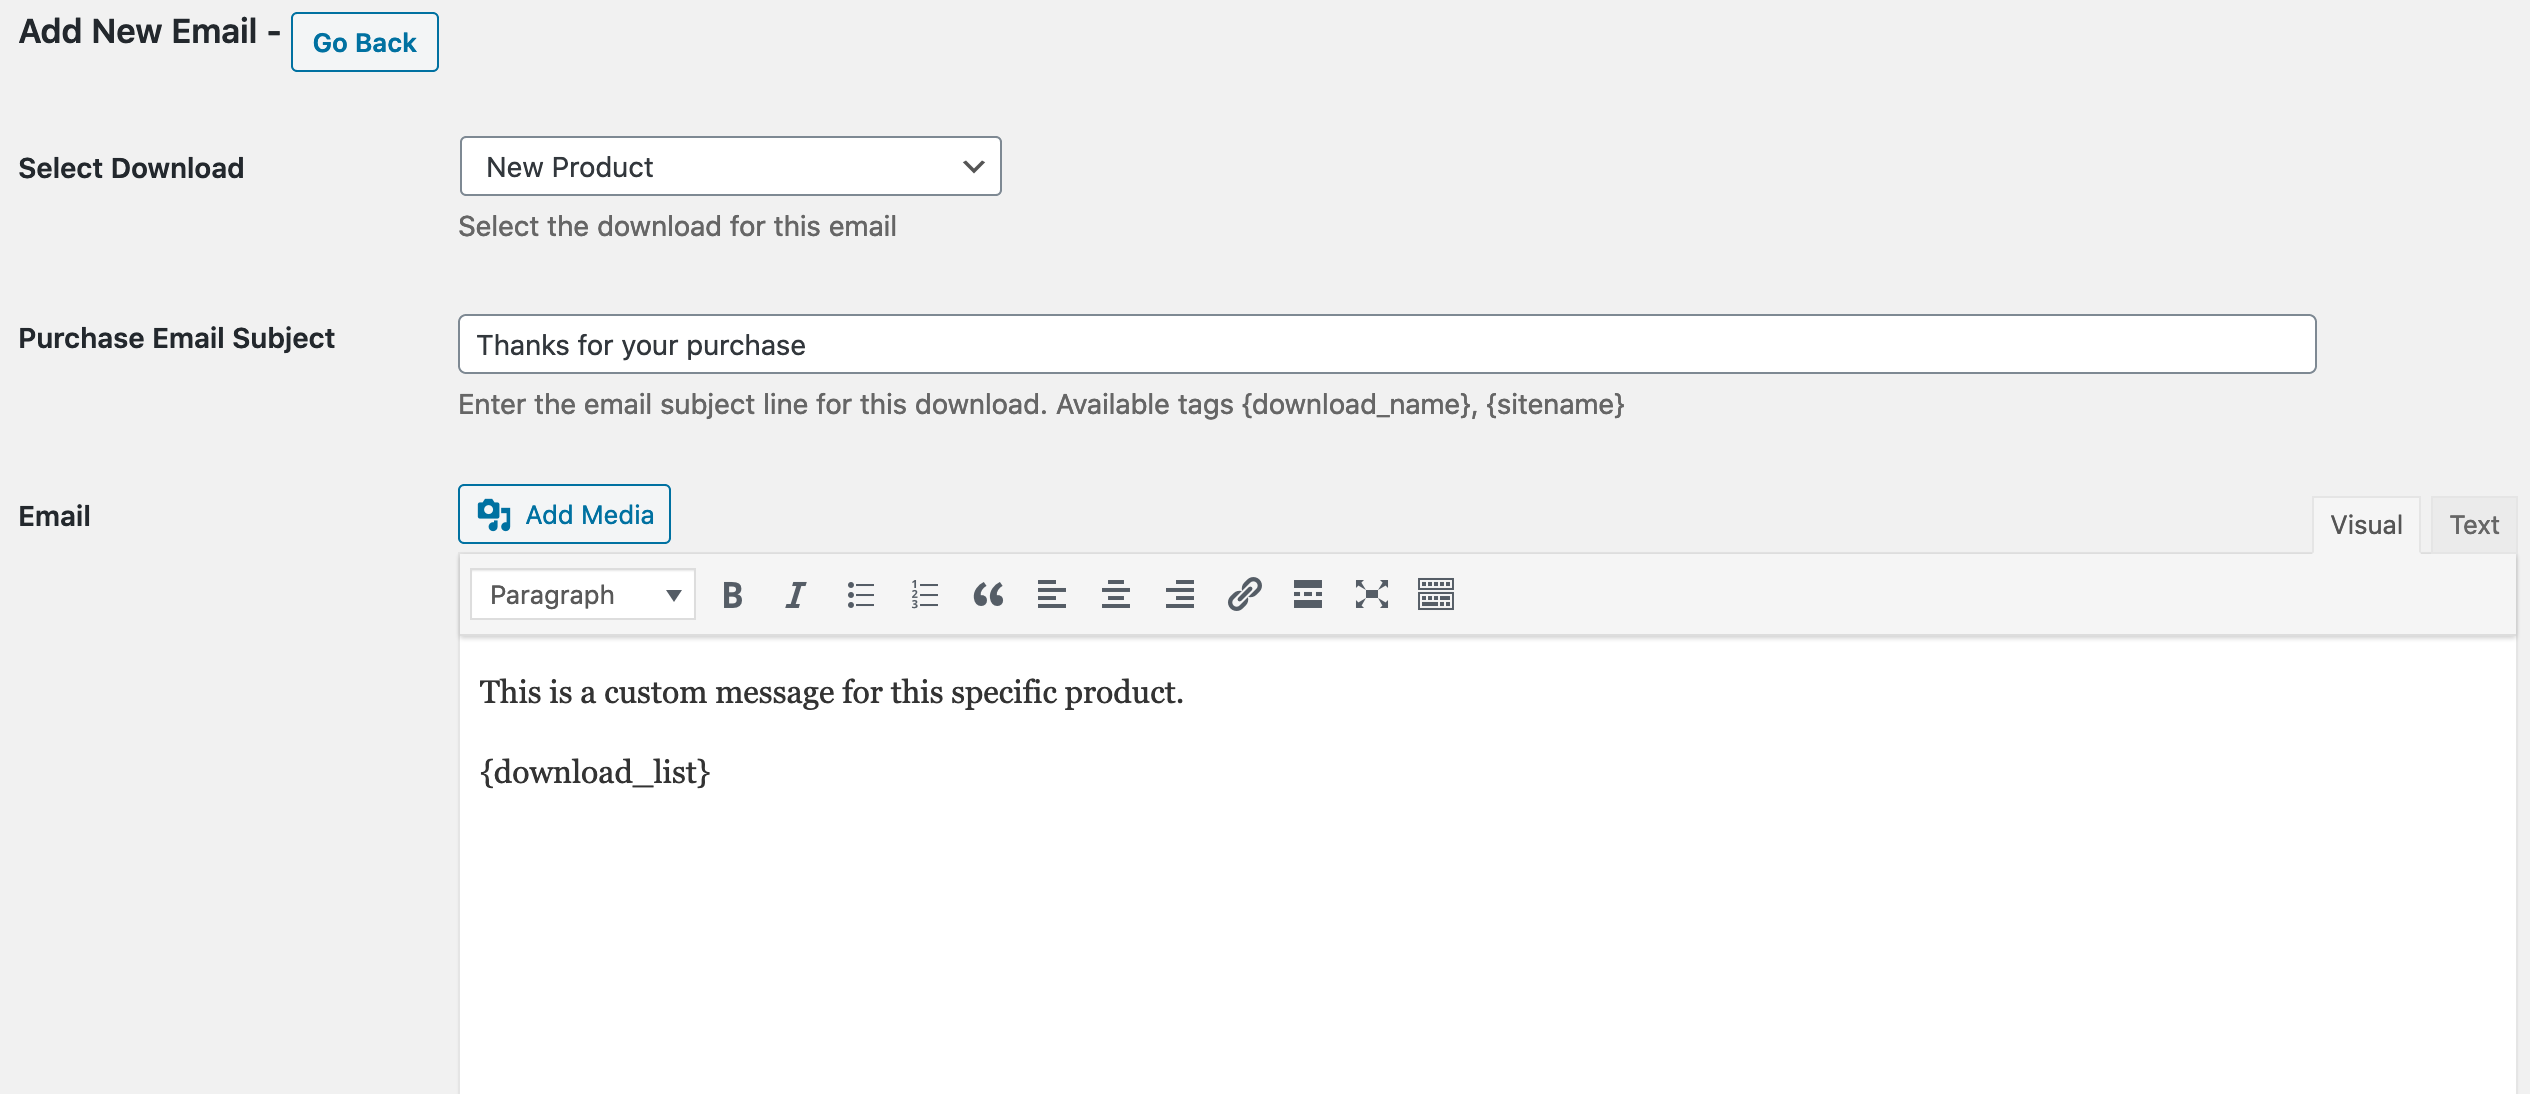Switch to the Visual editor tab
Image resolution: width=2530 pixels, height=1094 pixels.
[2366, 525]
